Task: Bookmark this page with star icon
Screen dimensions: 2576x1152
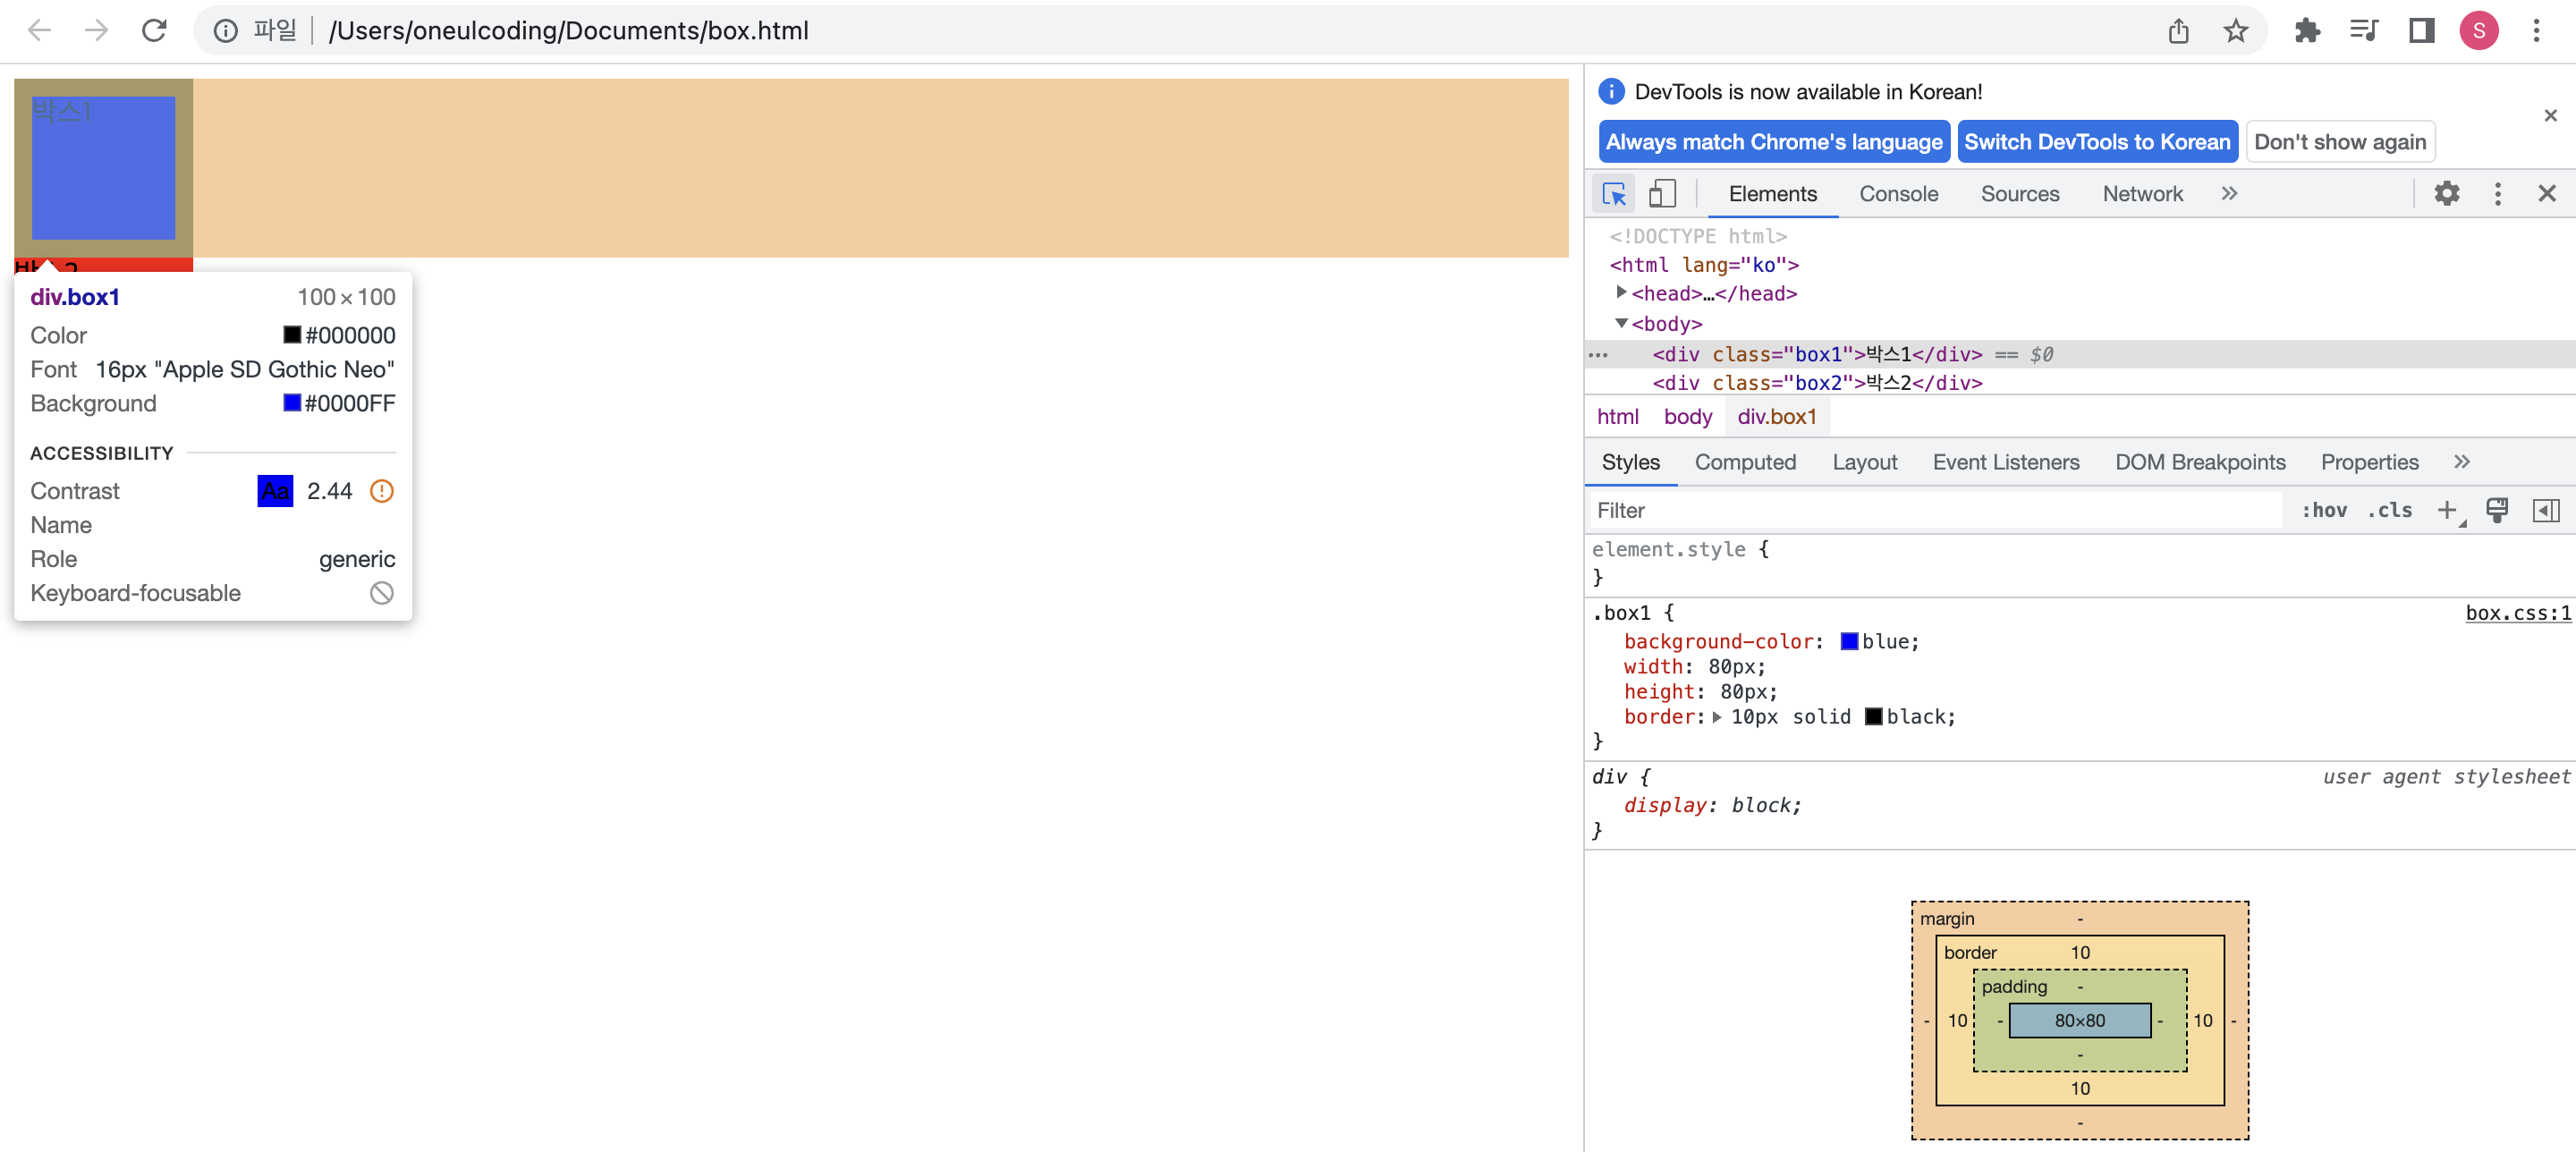Action: coord(2235,31)
